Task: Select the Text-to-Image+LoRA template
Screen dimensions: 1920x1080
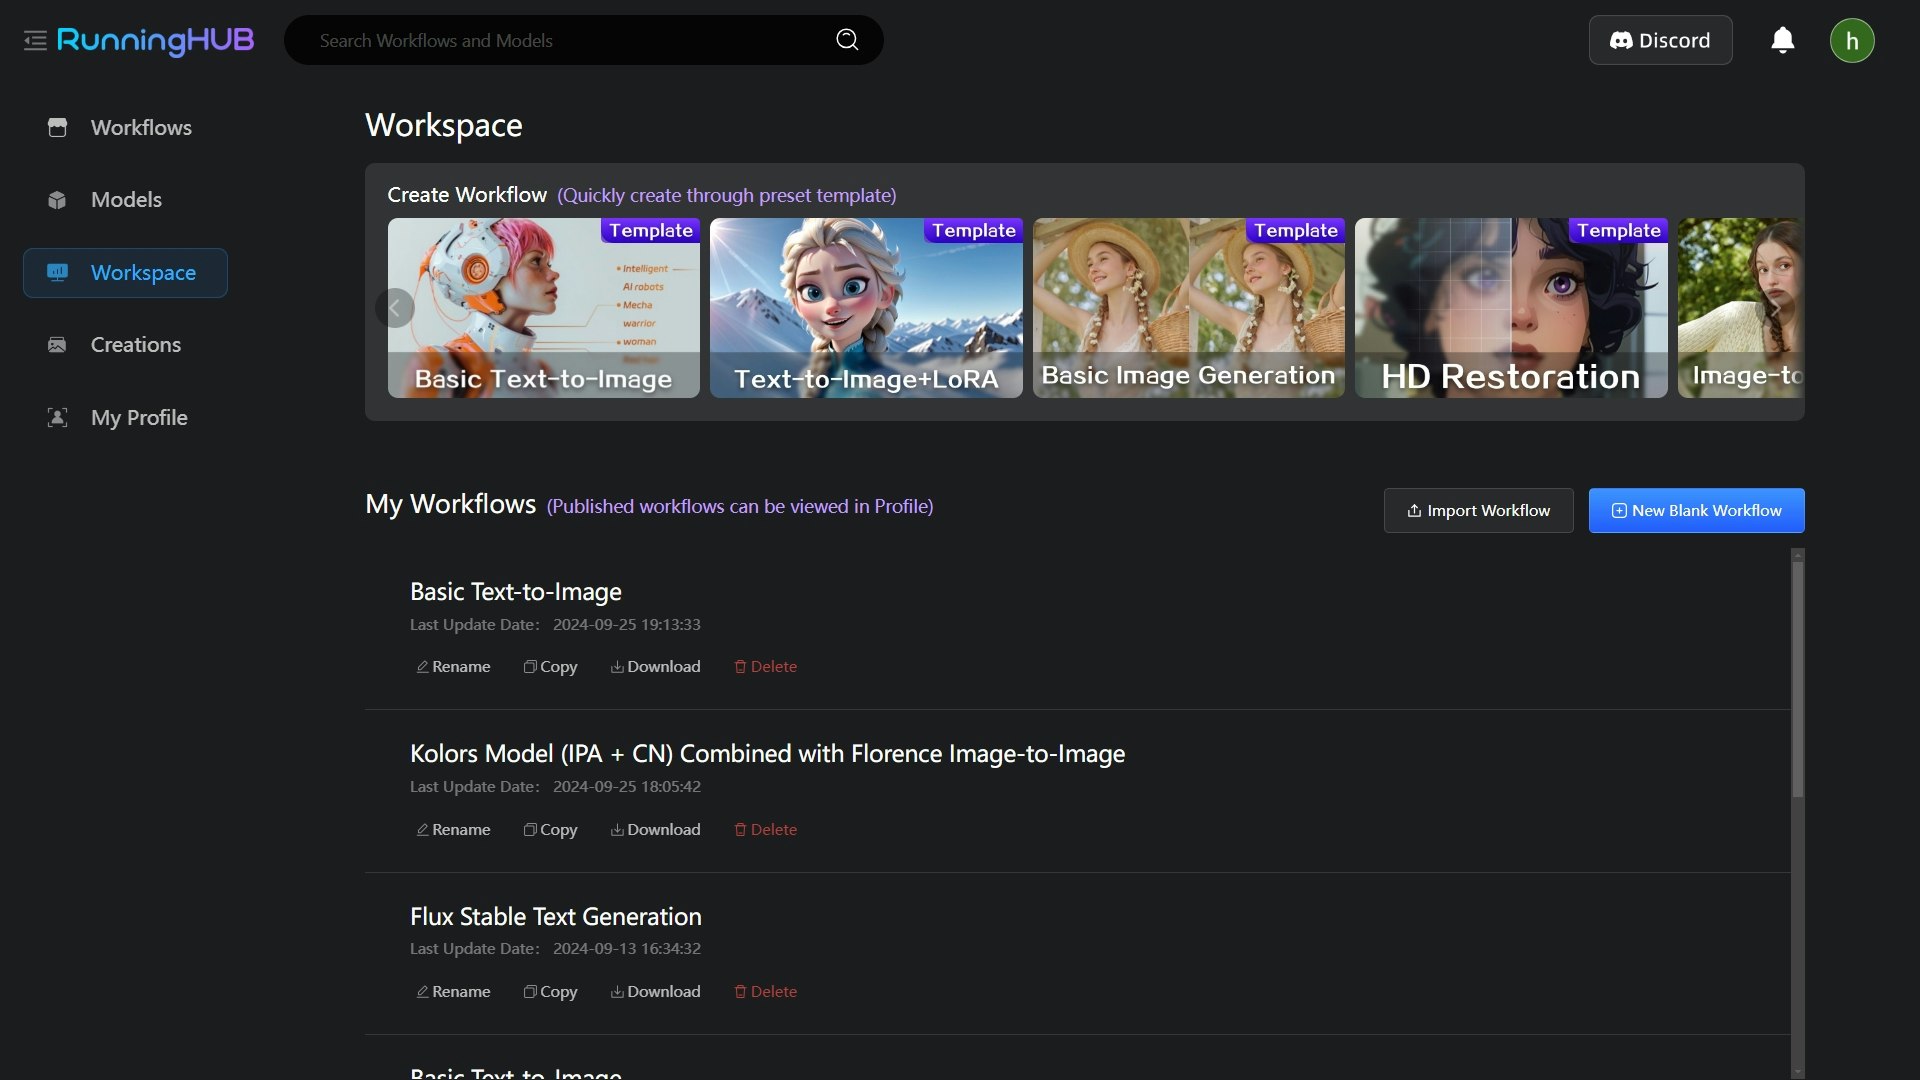Action: 866,308
